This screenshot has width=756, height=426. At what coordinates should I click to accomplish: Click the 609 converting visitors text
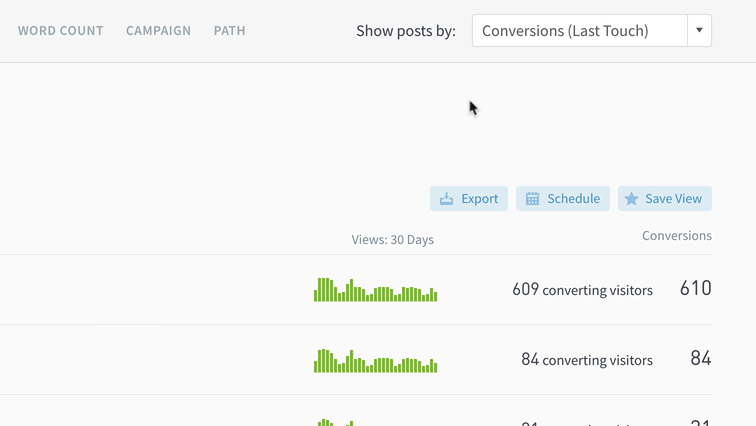[582, 290]
